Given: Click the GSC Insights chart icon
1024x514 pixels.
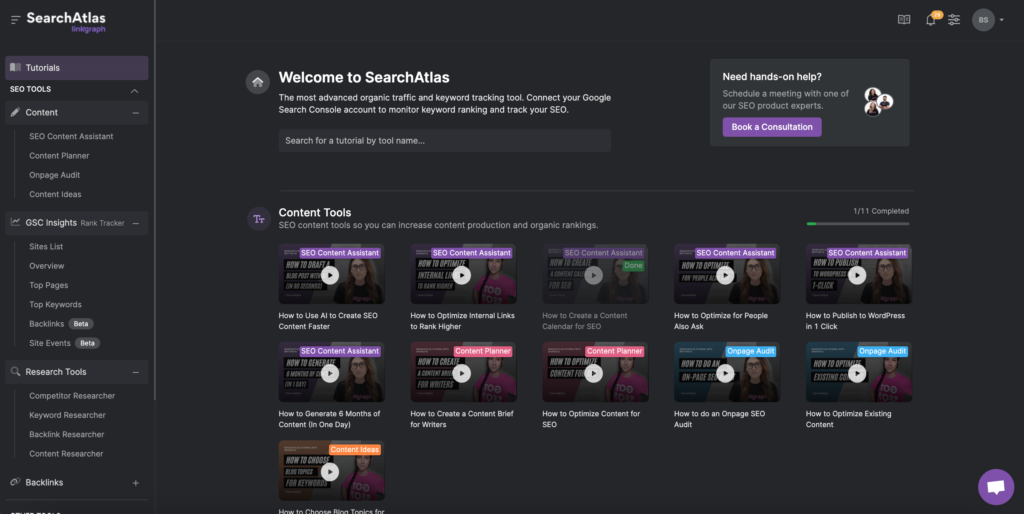Looking at the screenshot, I should 15,223.
